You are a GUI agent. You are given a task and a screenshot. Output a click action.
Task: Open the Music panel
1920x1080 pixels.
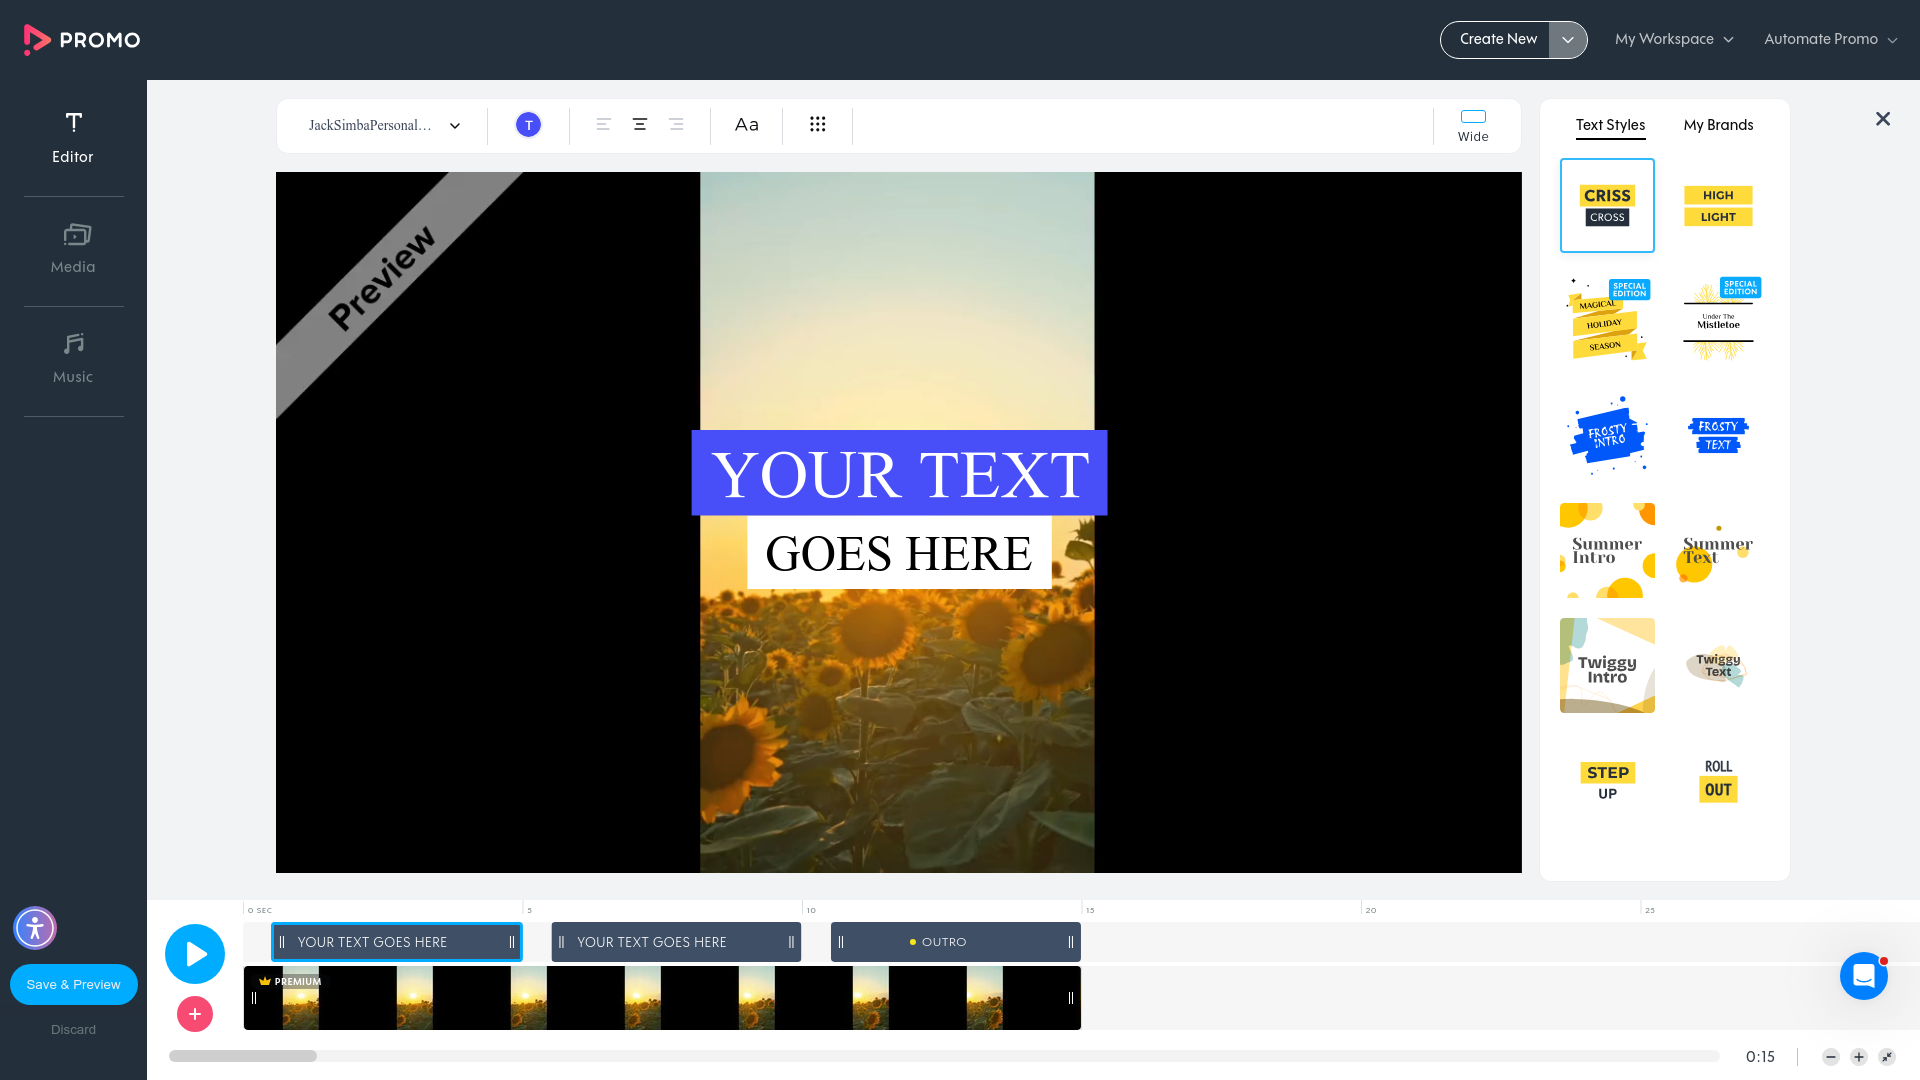(x=73, y=358)
